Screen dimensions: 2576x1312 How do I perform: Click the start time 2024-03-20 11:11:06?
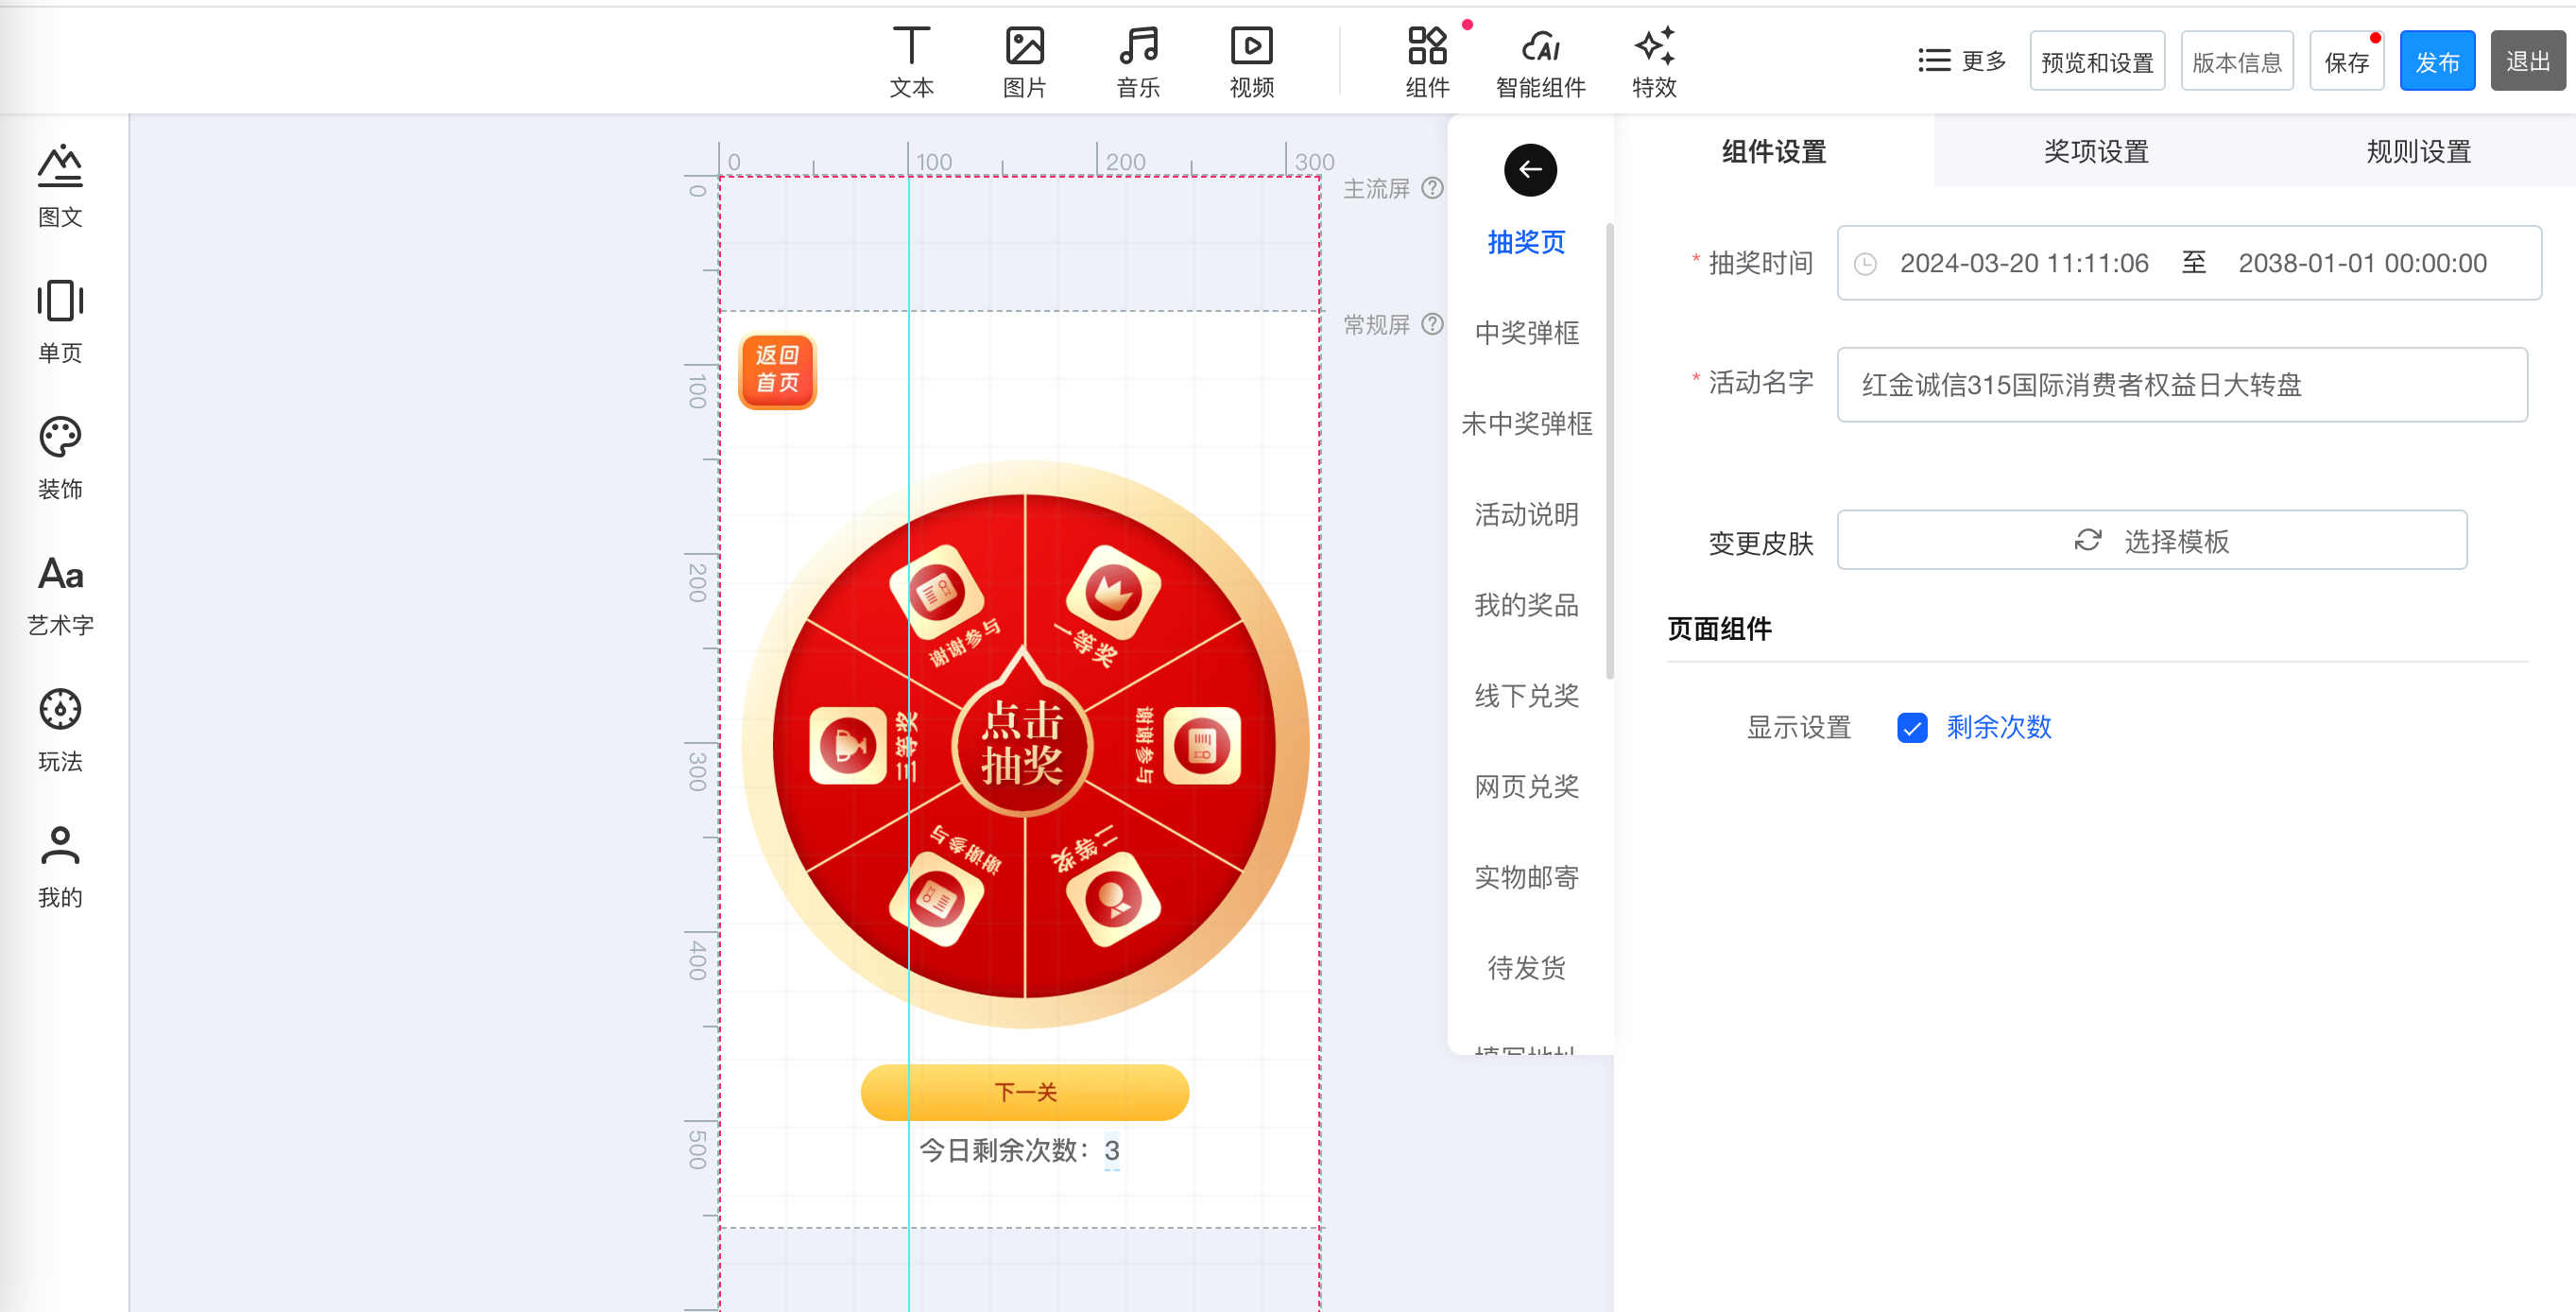tap(2024, 264)
